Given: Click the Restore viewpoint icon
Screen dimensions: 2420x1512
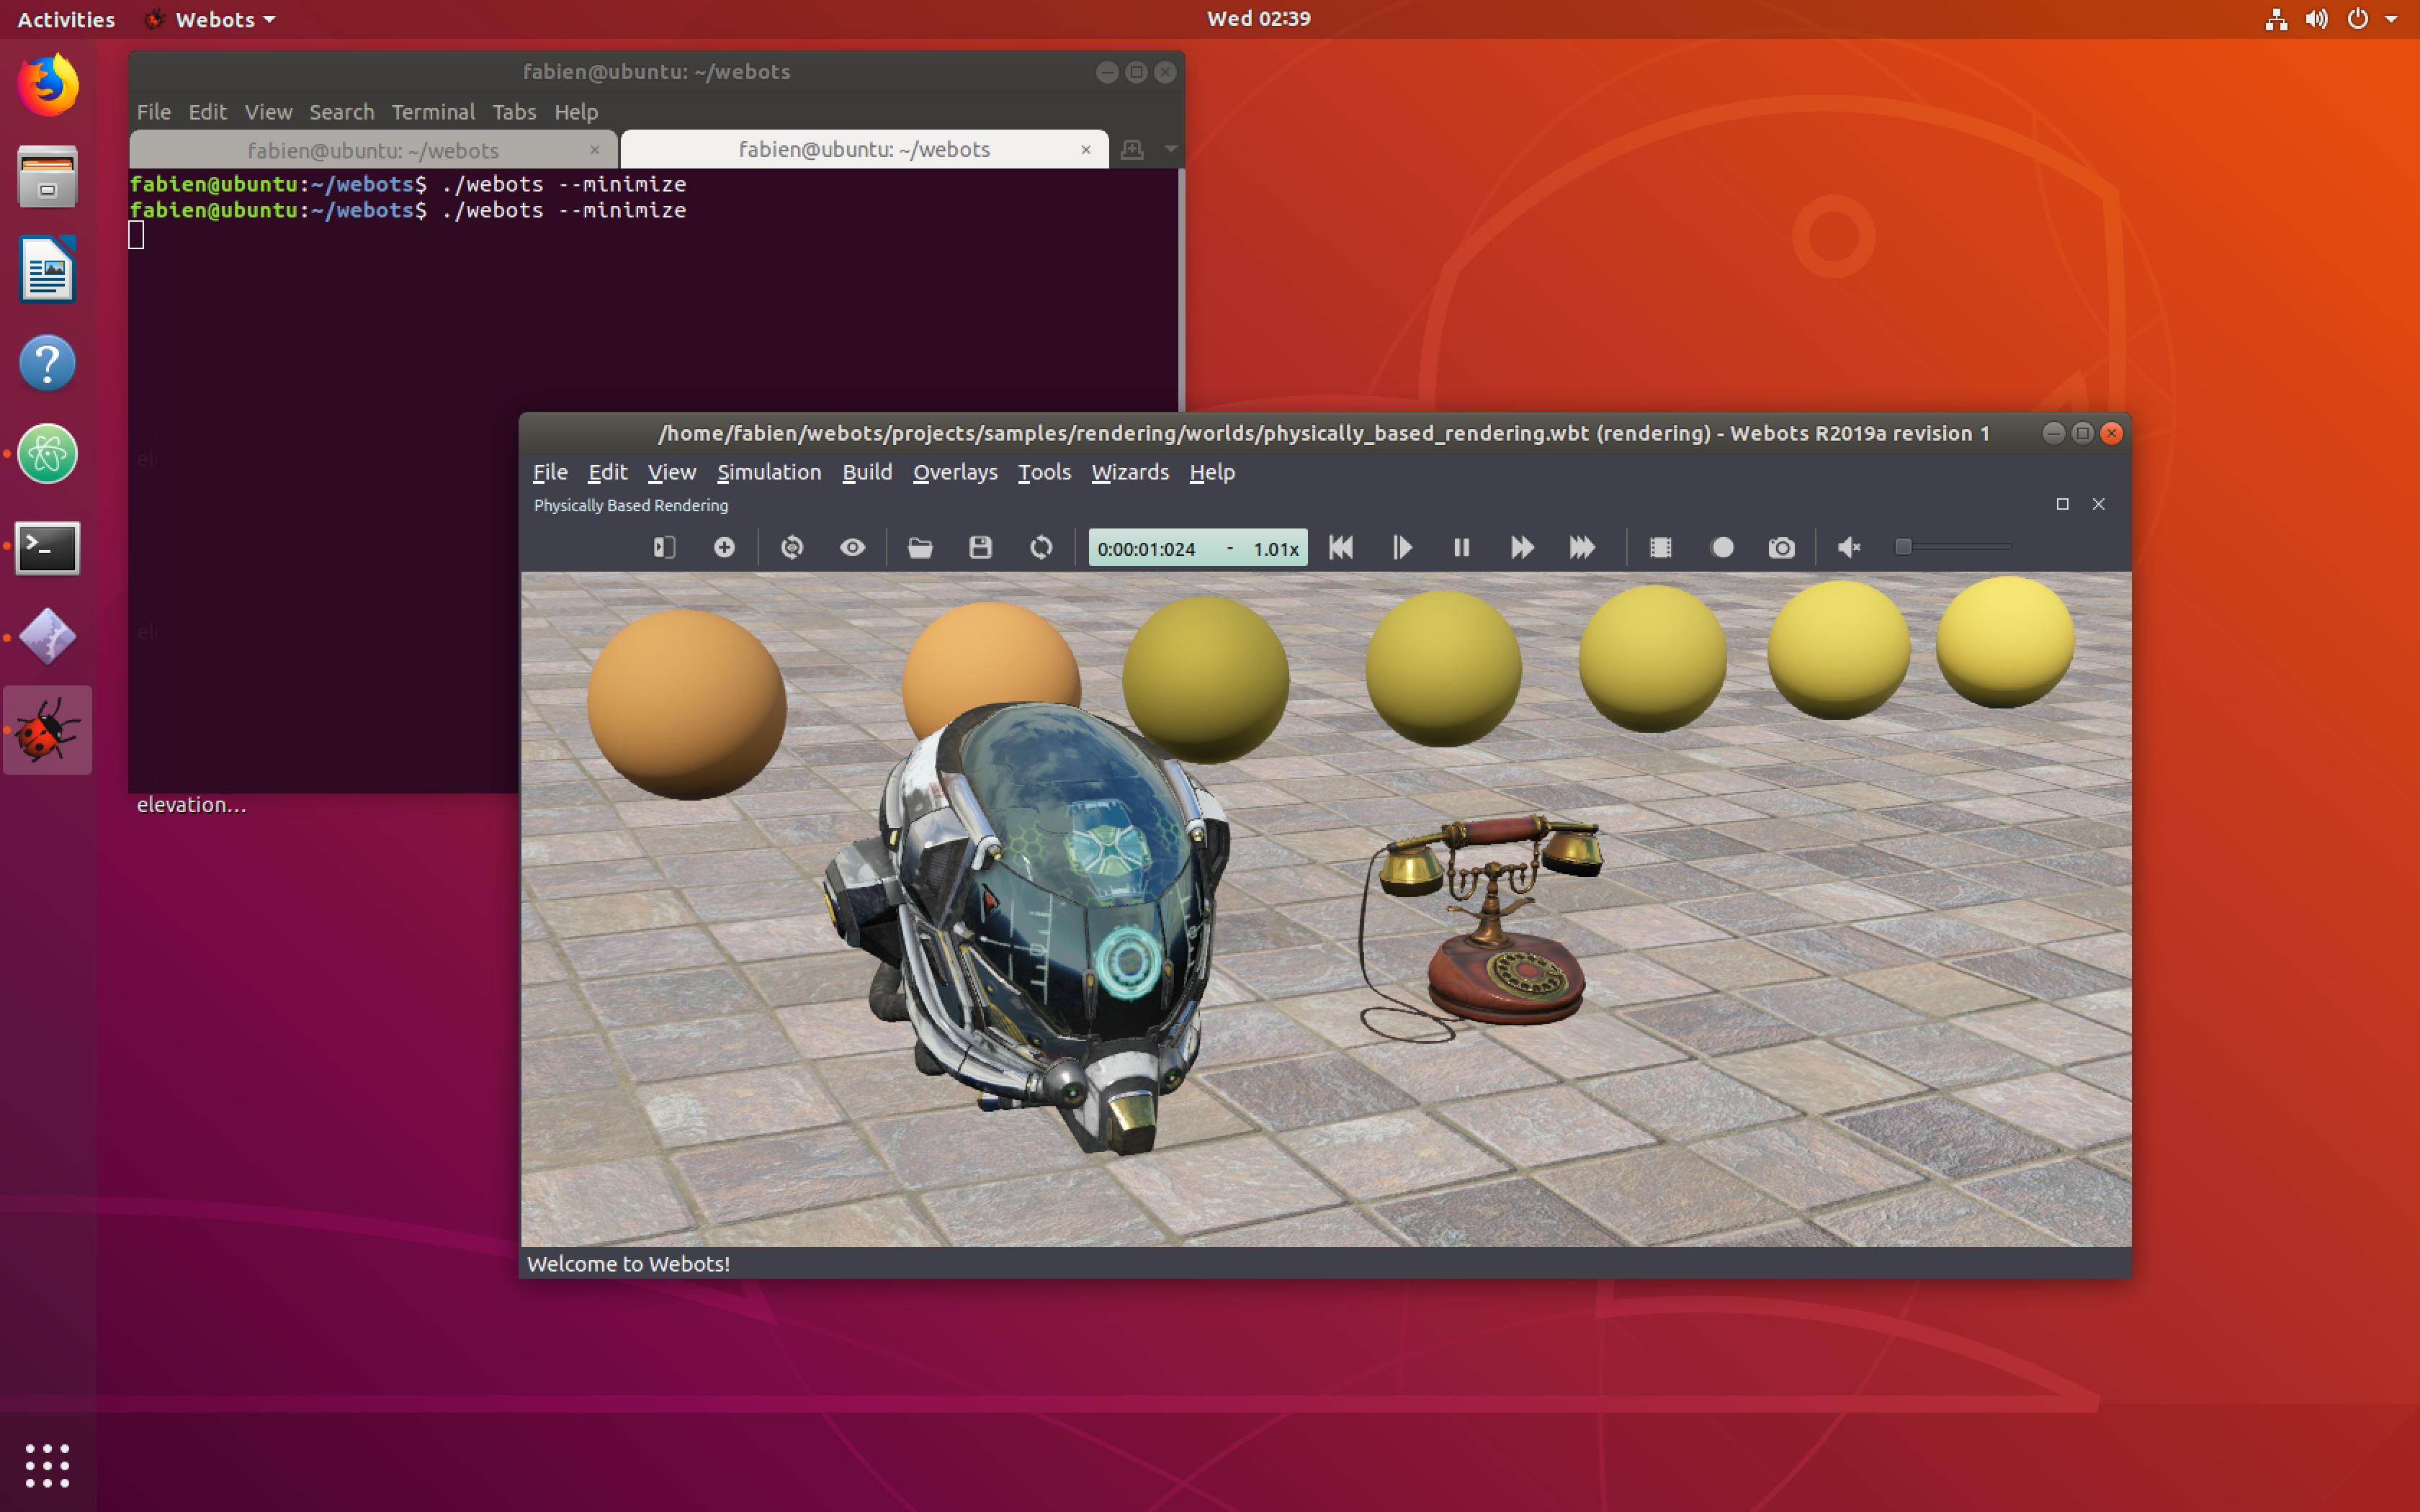Looking at the screenshot, I should pyautogui.click(x=792, y=547).
